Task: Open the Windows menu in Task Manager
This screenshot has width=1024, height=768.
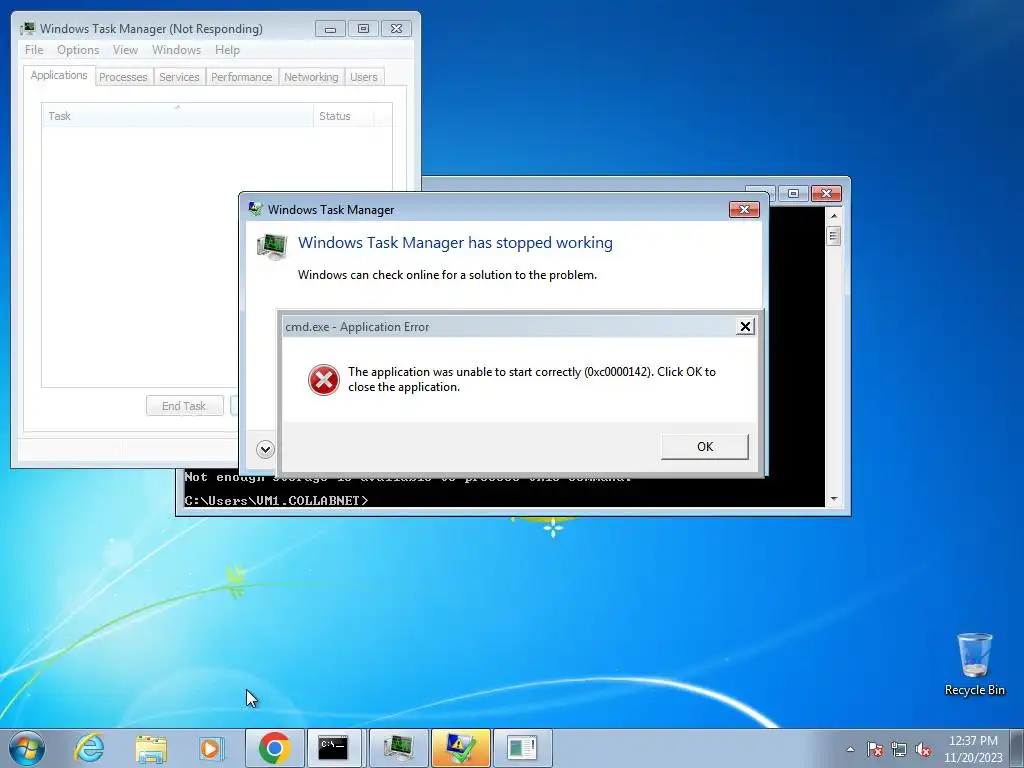Action: (x=176, y=50)
